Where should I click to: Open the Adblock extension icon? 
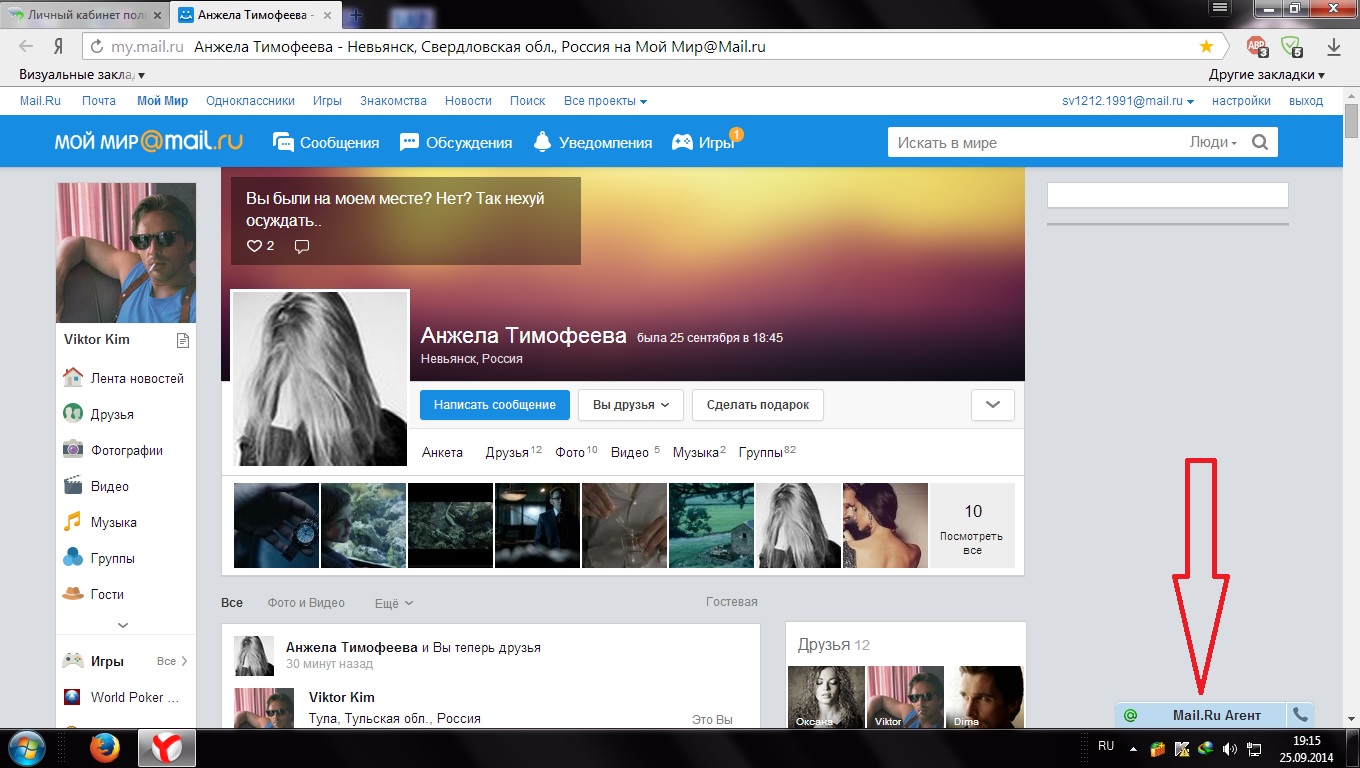point(1258,46)
